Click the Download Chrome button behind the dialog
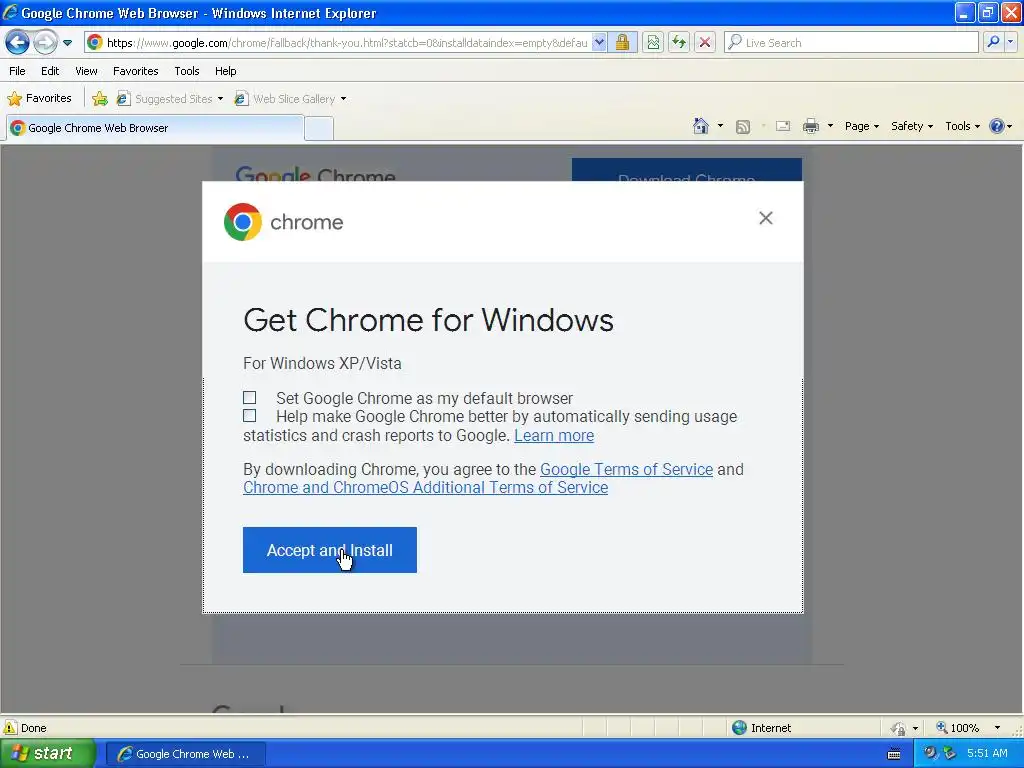The image size is (1024, 768). click(687, 170)
